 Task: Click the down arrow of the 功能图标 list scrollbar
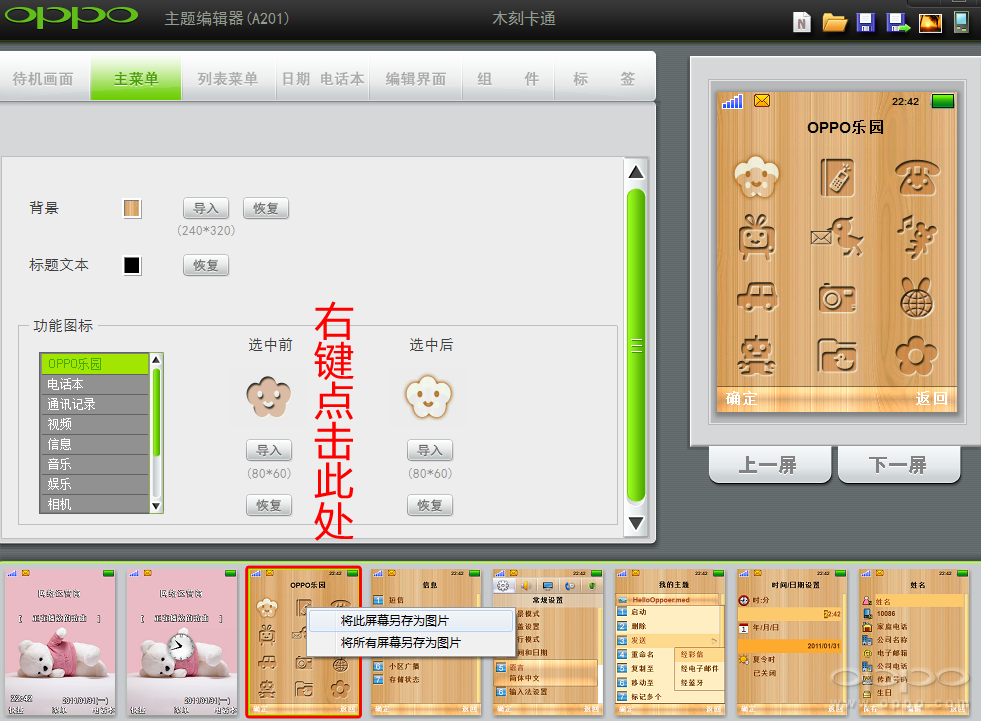(x=156, y=506)
